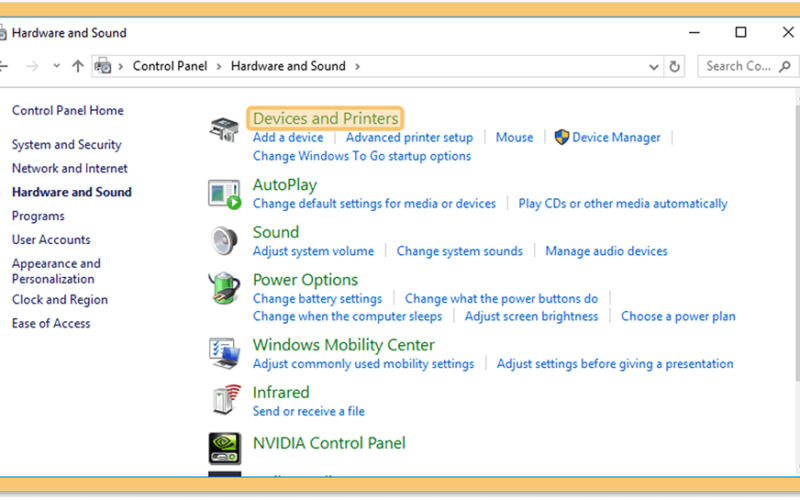The width and height of the screenshot is (800, 500).
Task: Click the refresh button in address bar
Action: click(x=674, y=66)
